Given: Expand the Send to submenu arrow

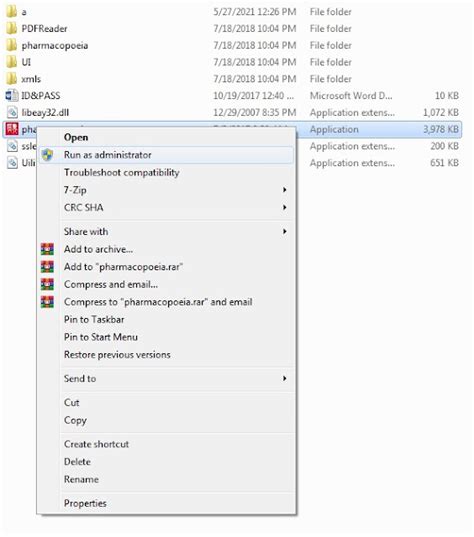Looking at the screenshot, I should tap(285, 378).
